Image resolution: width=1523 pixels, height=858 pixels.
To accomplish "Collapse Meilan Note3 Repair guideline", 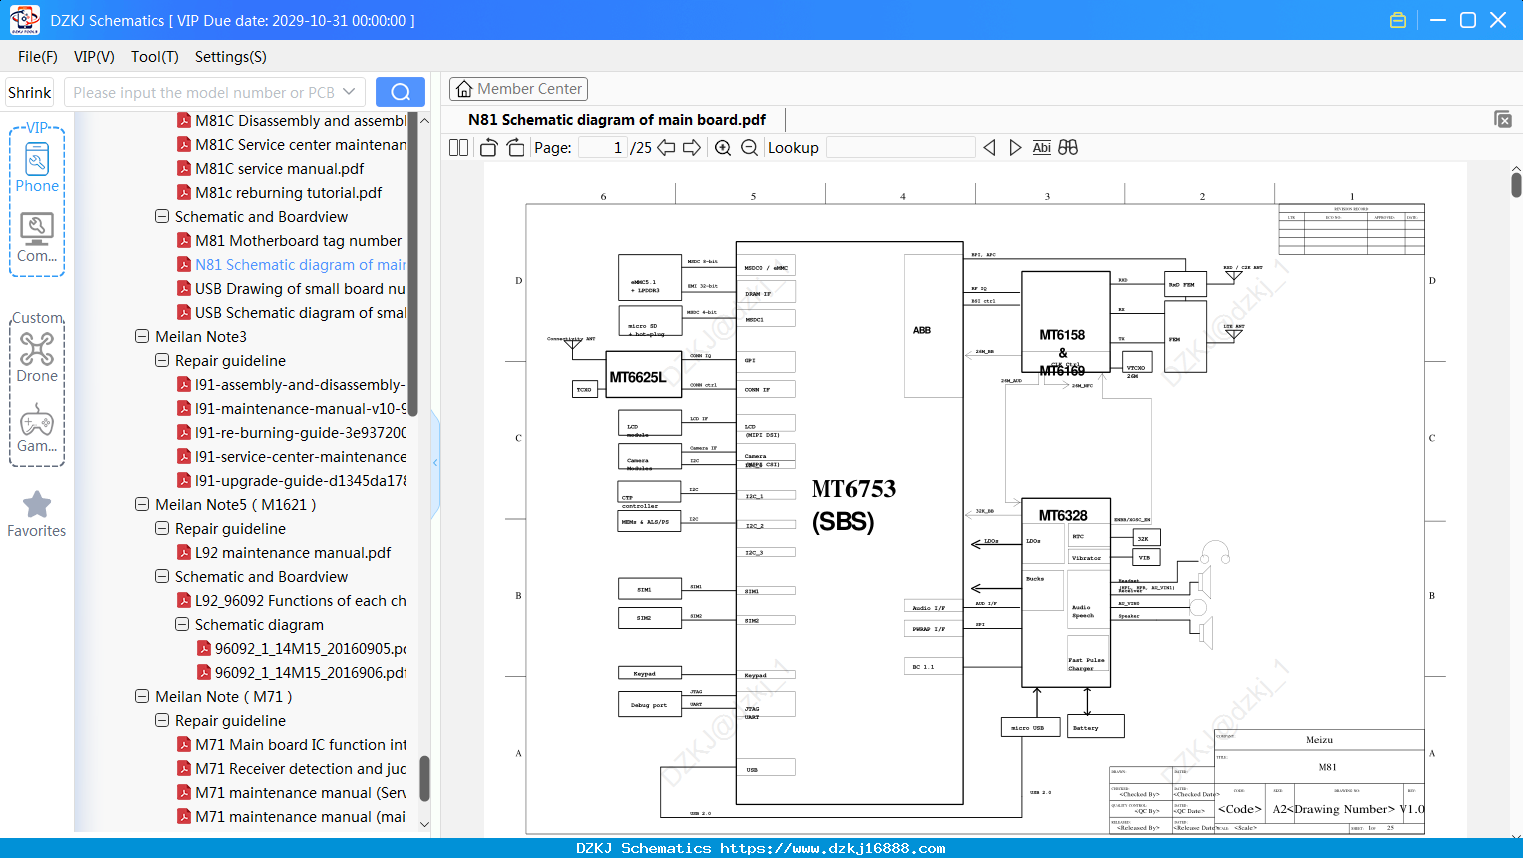I will 162,360.
